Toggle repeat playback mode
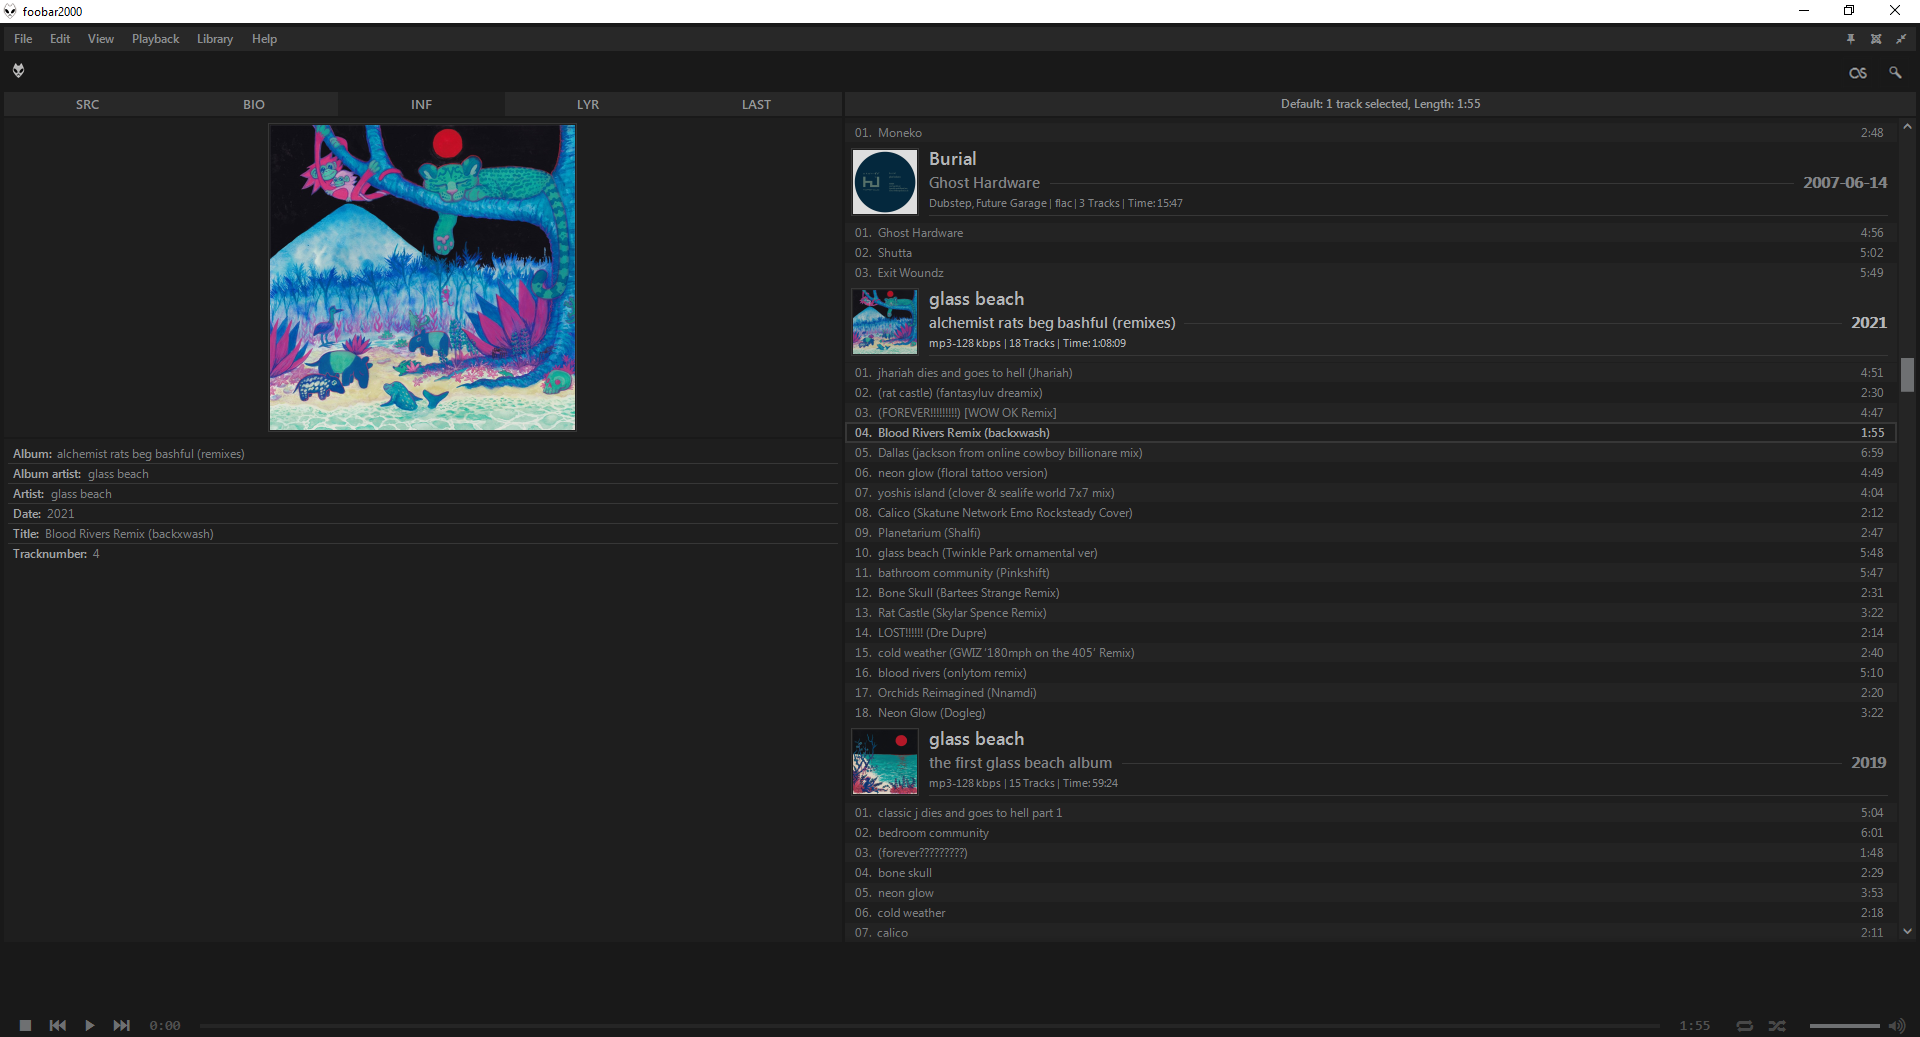 1745,1026
